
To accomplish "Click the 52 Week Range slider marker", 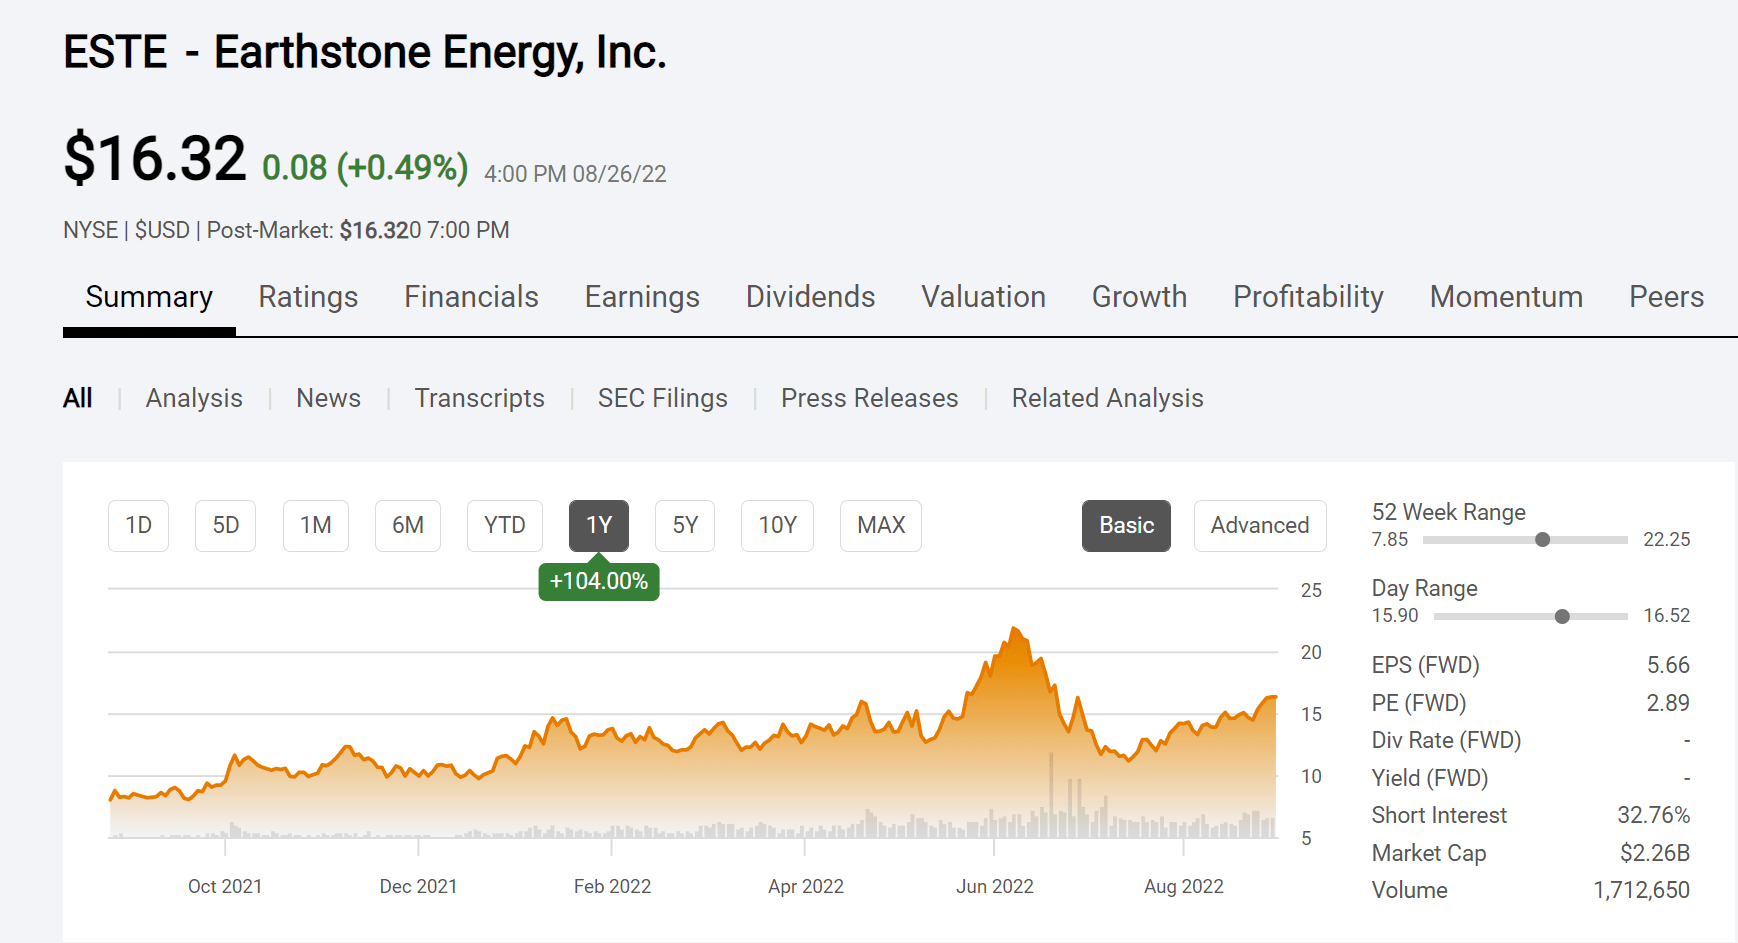I will [1542, 539].
